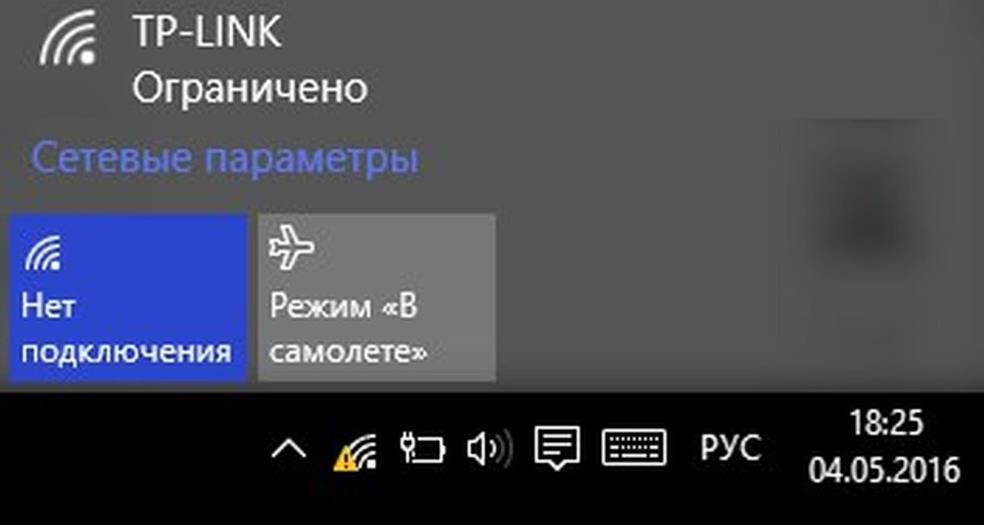This screenshot has height=525, width=984.
Task: Open the battery power tray icon
Action: (423, 449)
